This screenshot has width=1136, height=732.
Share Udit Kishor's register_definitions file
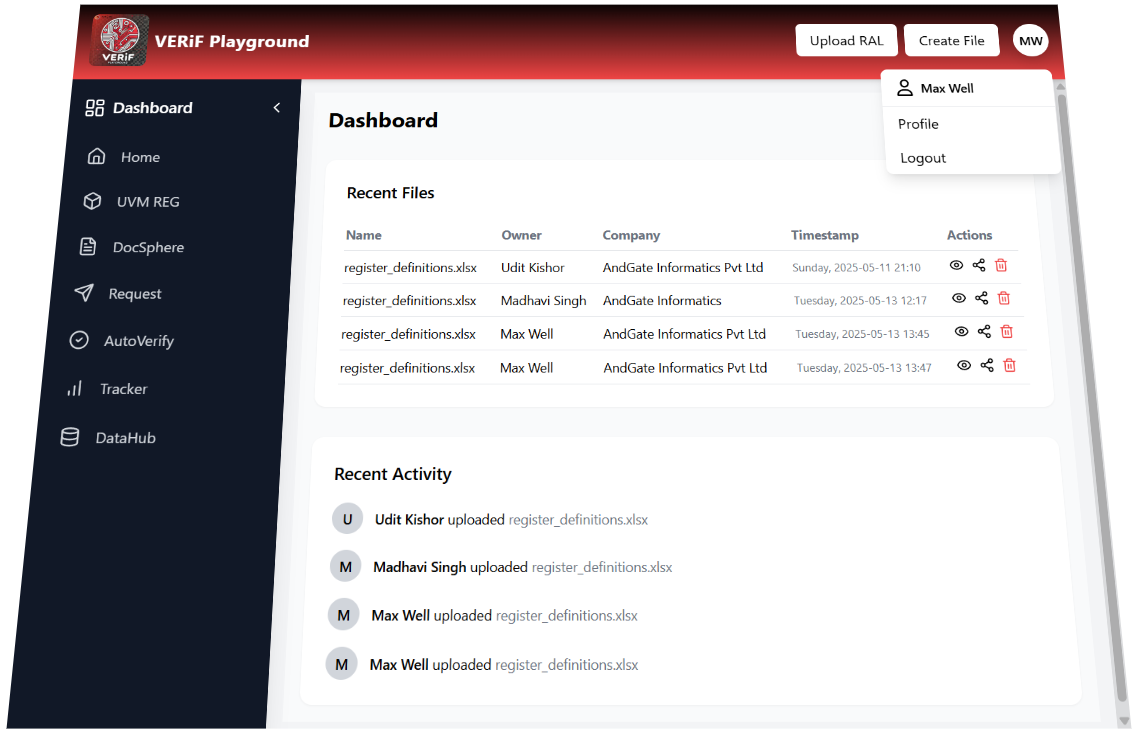point(979,266)
